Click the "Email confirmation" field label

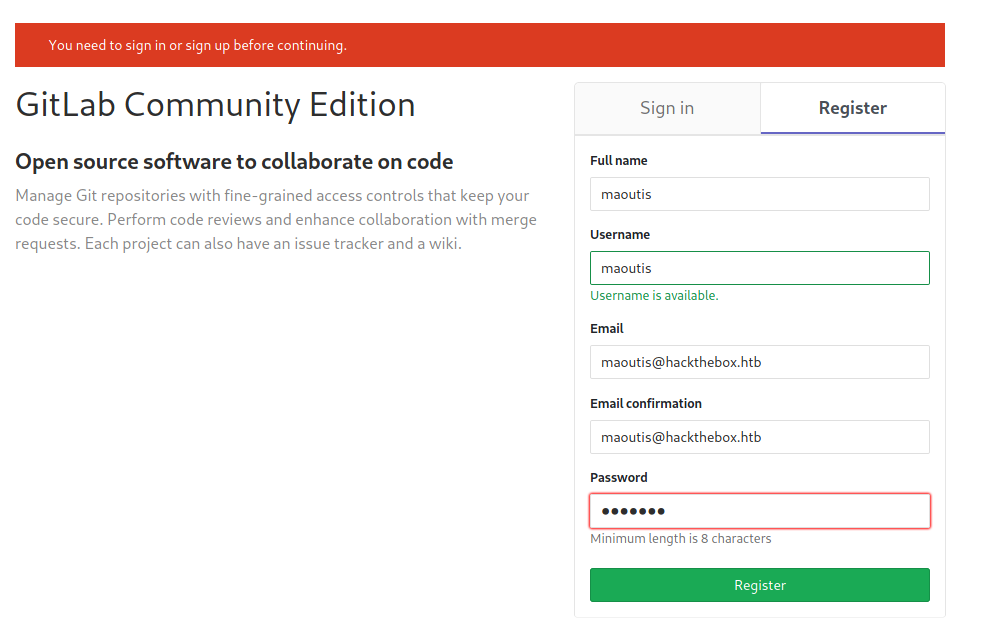pyautogui.click(x=645, y=403)
